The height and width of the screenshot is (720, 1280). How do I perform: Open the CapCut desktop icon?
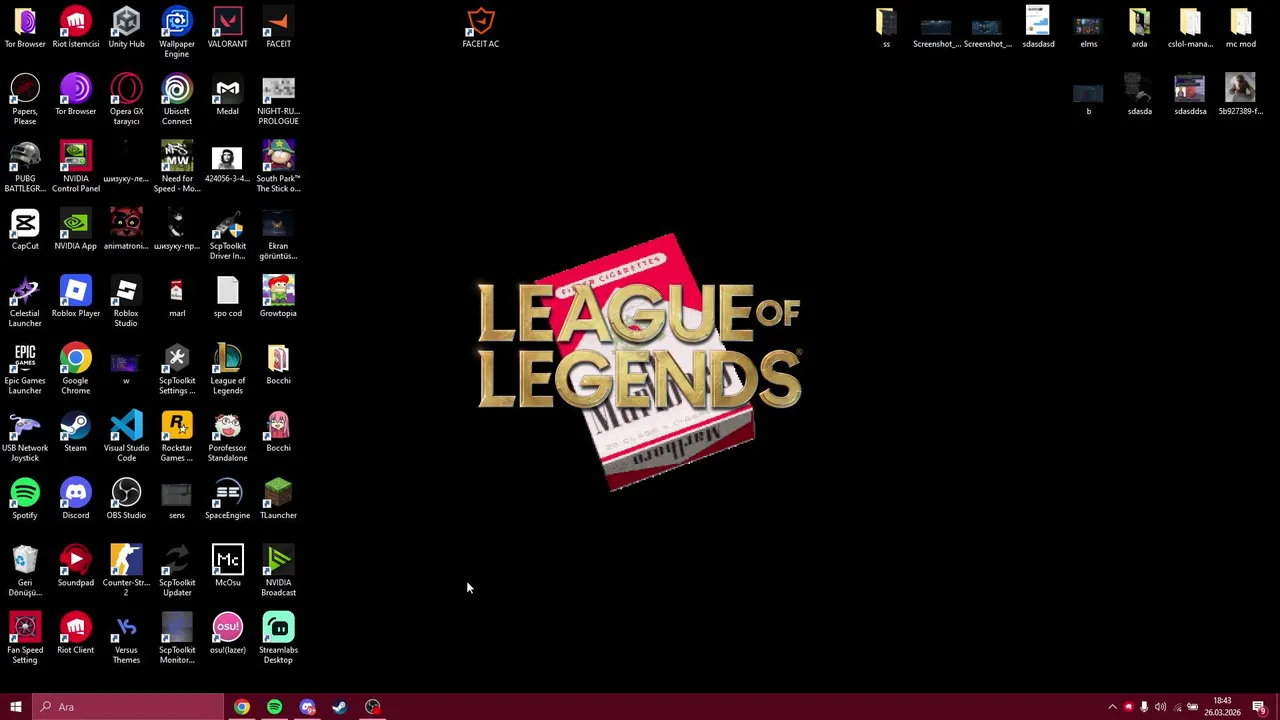(25, 230)
